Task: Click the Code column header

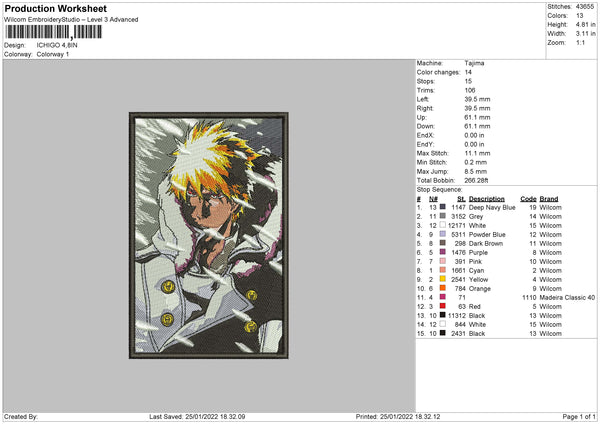Action: tap(528, 199)
